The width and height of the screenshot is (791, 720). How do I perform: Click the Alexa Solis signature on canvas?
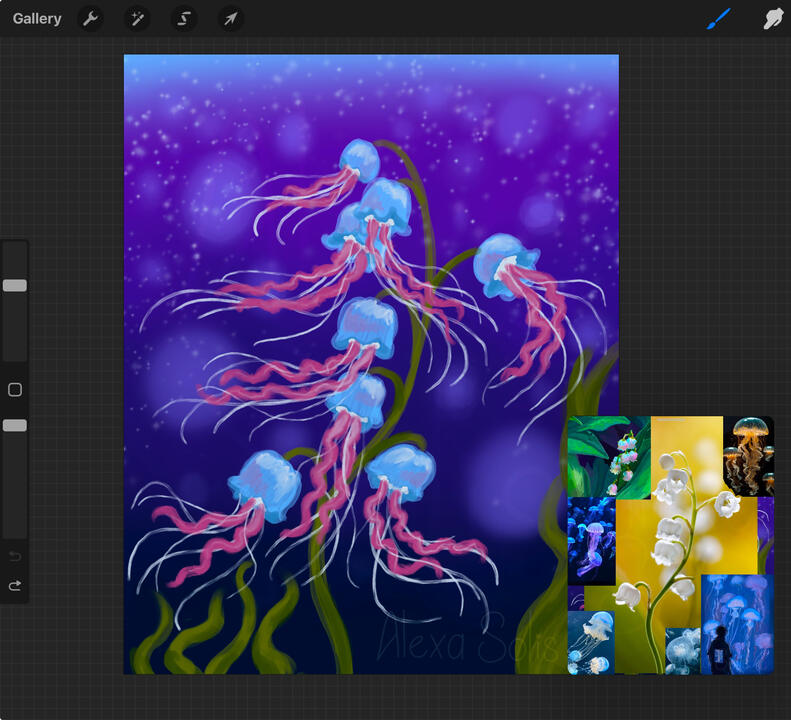coord(465,638)
